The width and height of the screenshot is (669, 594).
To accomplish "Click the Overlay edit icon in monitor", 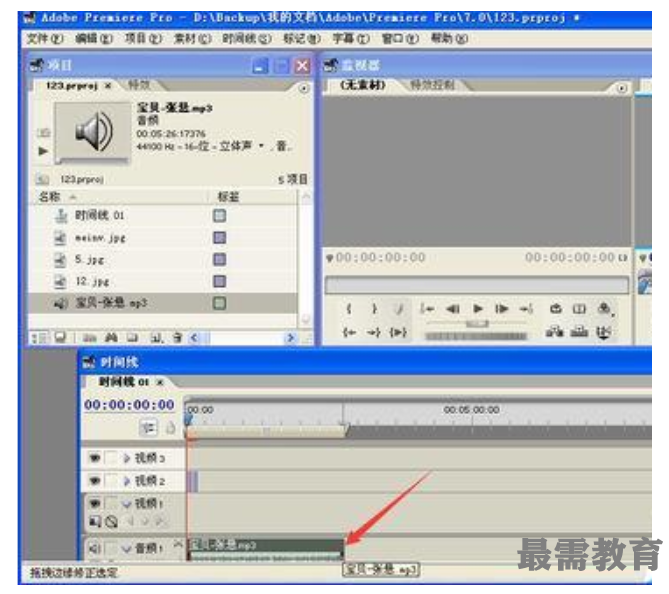I will 579,332.
